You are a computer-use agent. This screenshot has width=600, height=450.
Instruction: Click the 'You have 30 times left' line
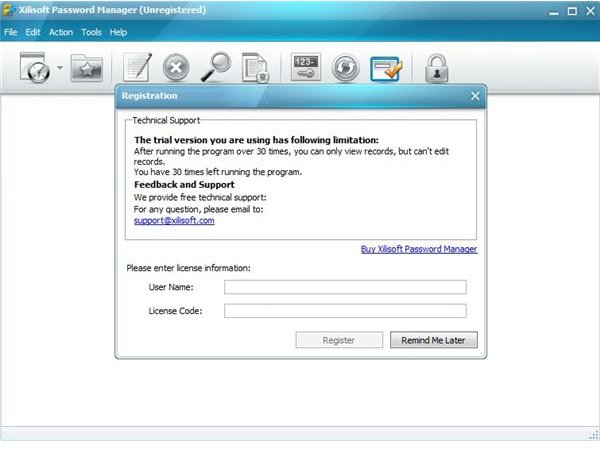(x=218, y=172)
